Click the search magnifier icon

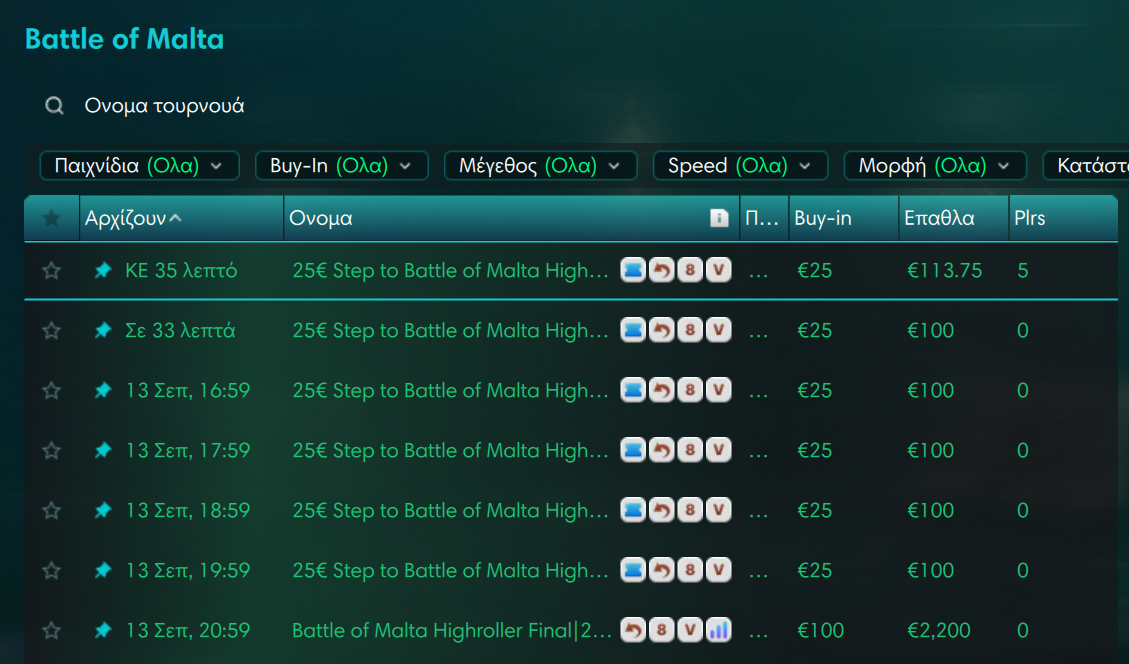click(x=54, y=106)
